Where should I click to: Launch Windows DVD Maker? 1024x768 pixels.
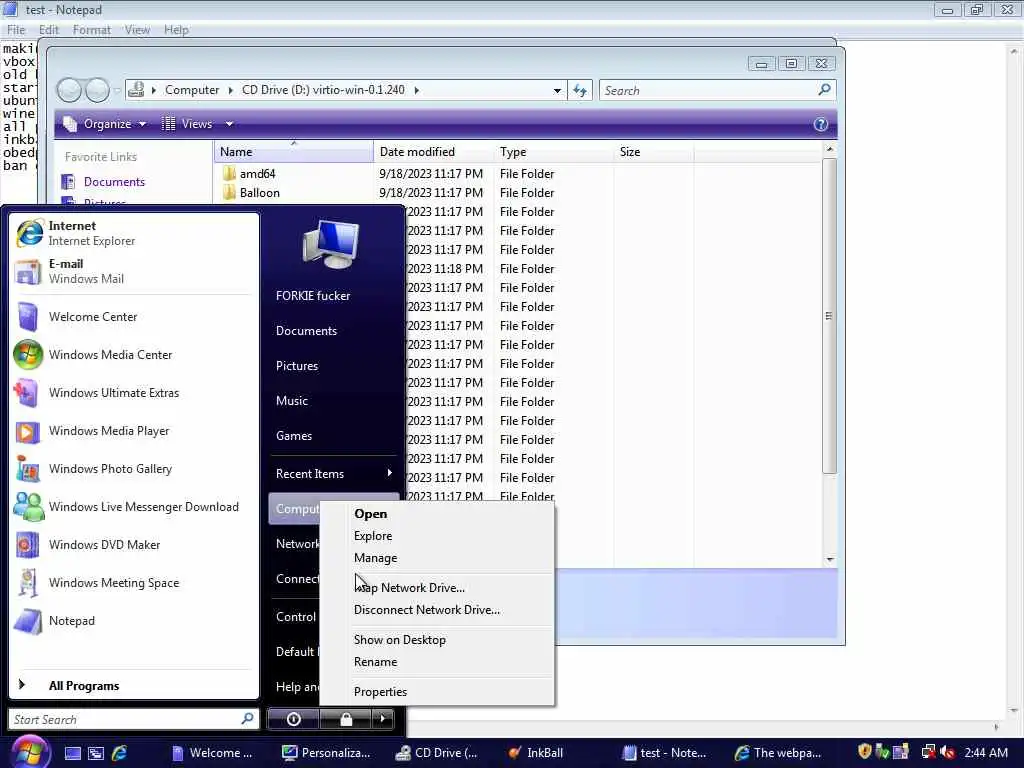pos(133,545)
